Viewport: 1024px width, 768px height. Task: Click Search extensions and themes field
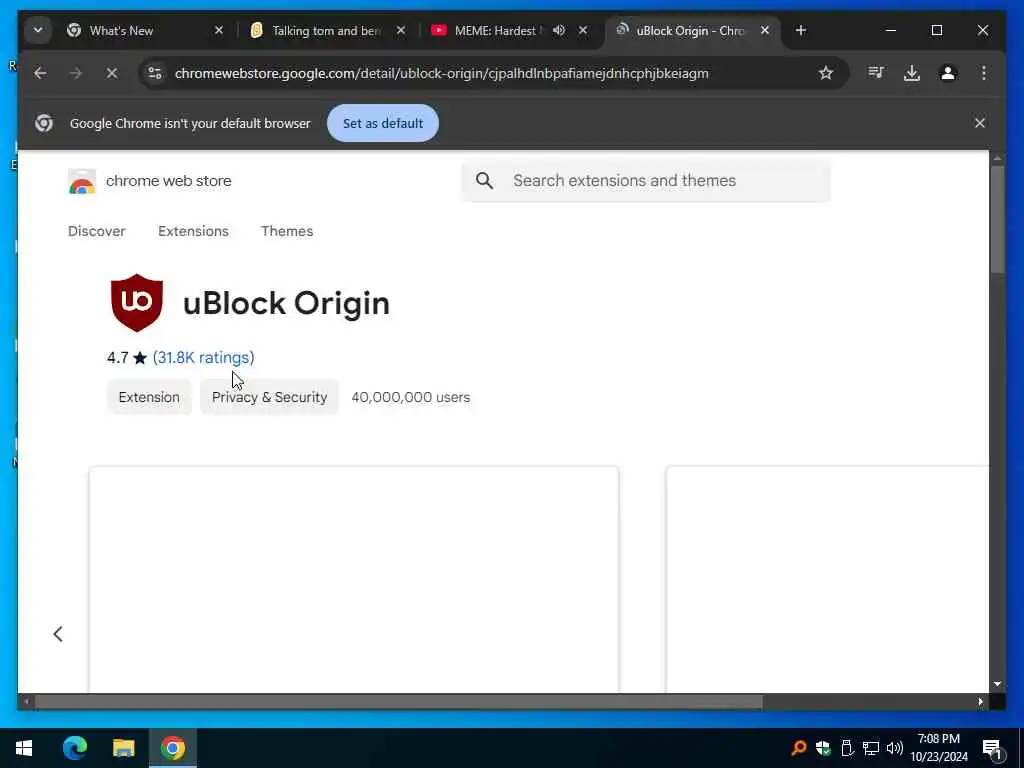click(645, 180)
